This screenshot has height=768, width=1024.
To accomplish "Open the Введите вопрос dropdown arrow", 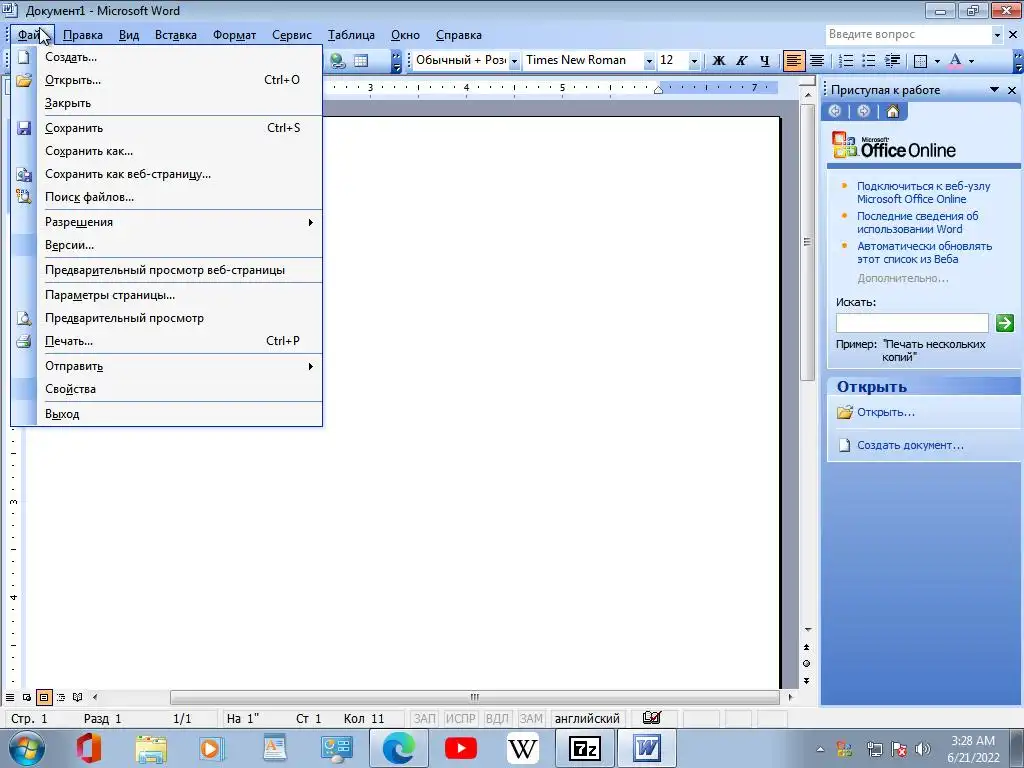I will [x=997, y=35].
